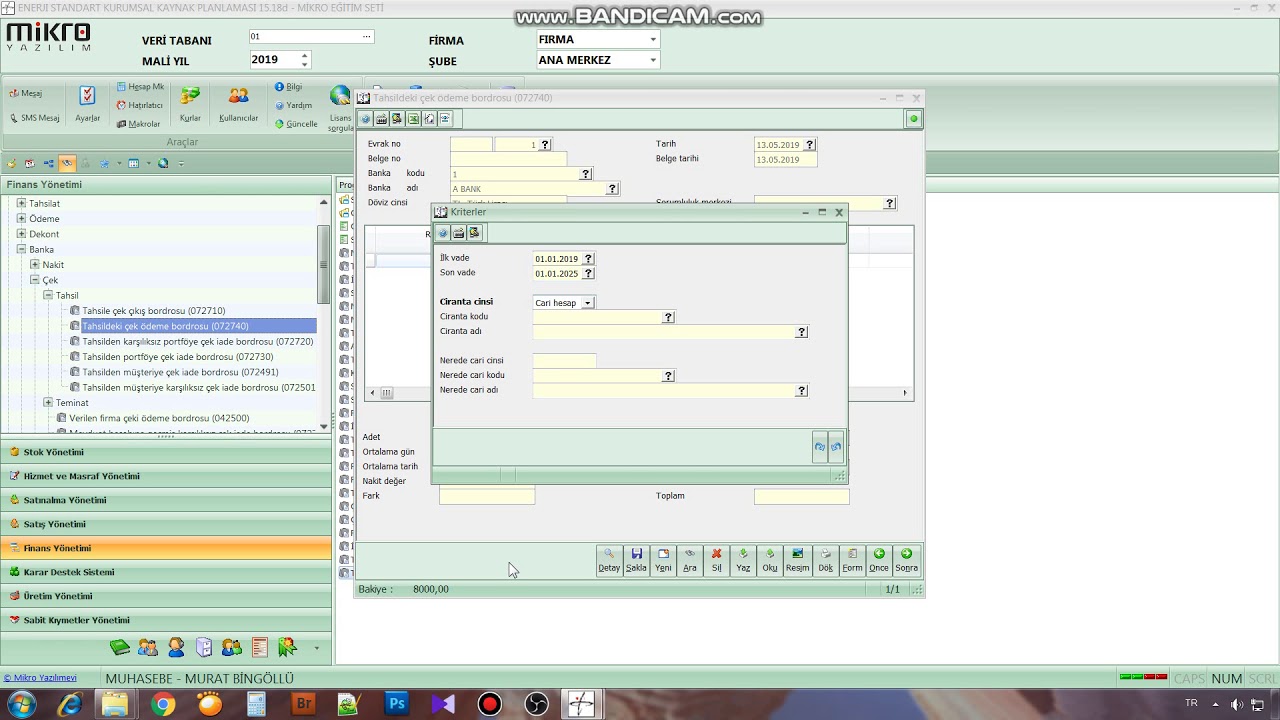The image size is (1280, 720).
Task: Expand the Dekont tree node
Action: [21, 234]
